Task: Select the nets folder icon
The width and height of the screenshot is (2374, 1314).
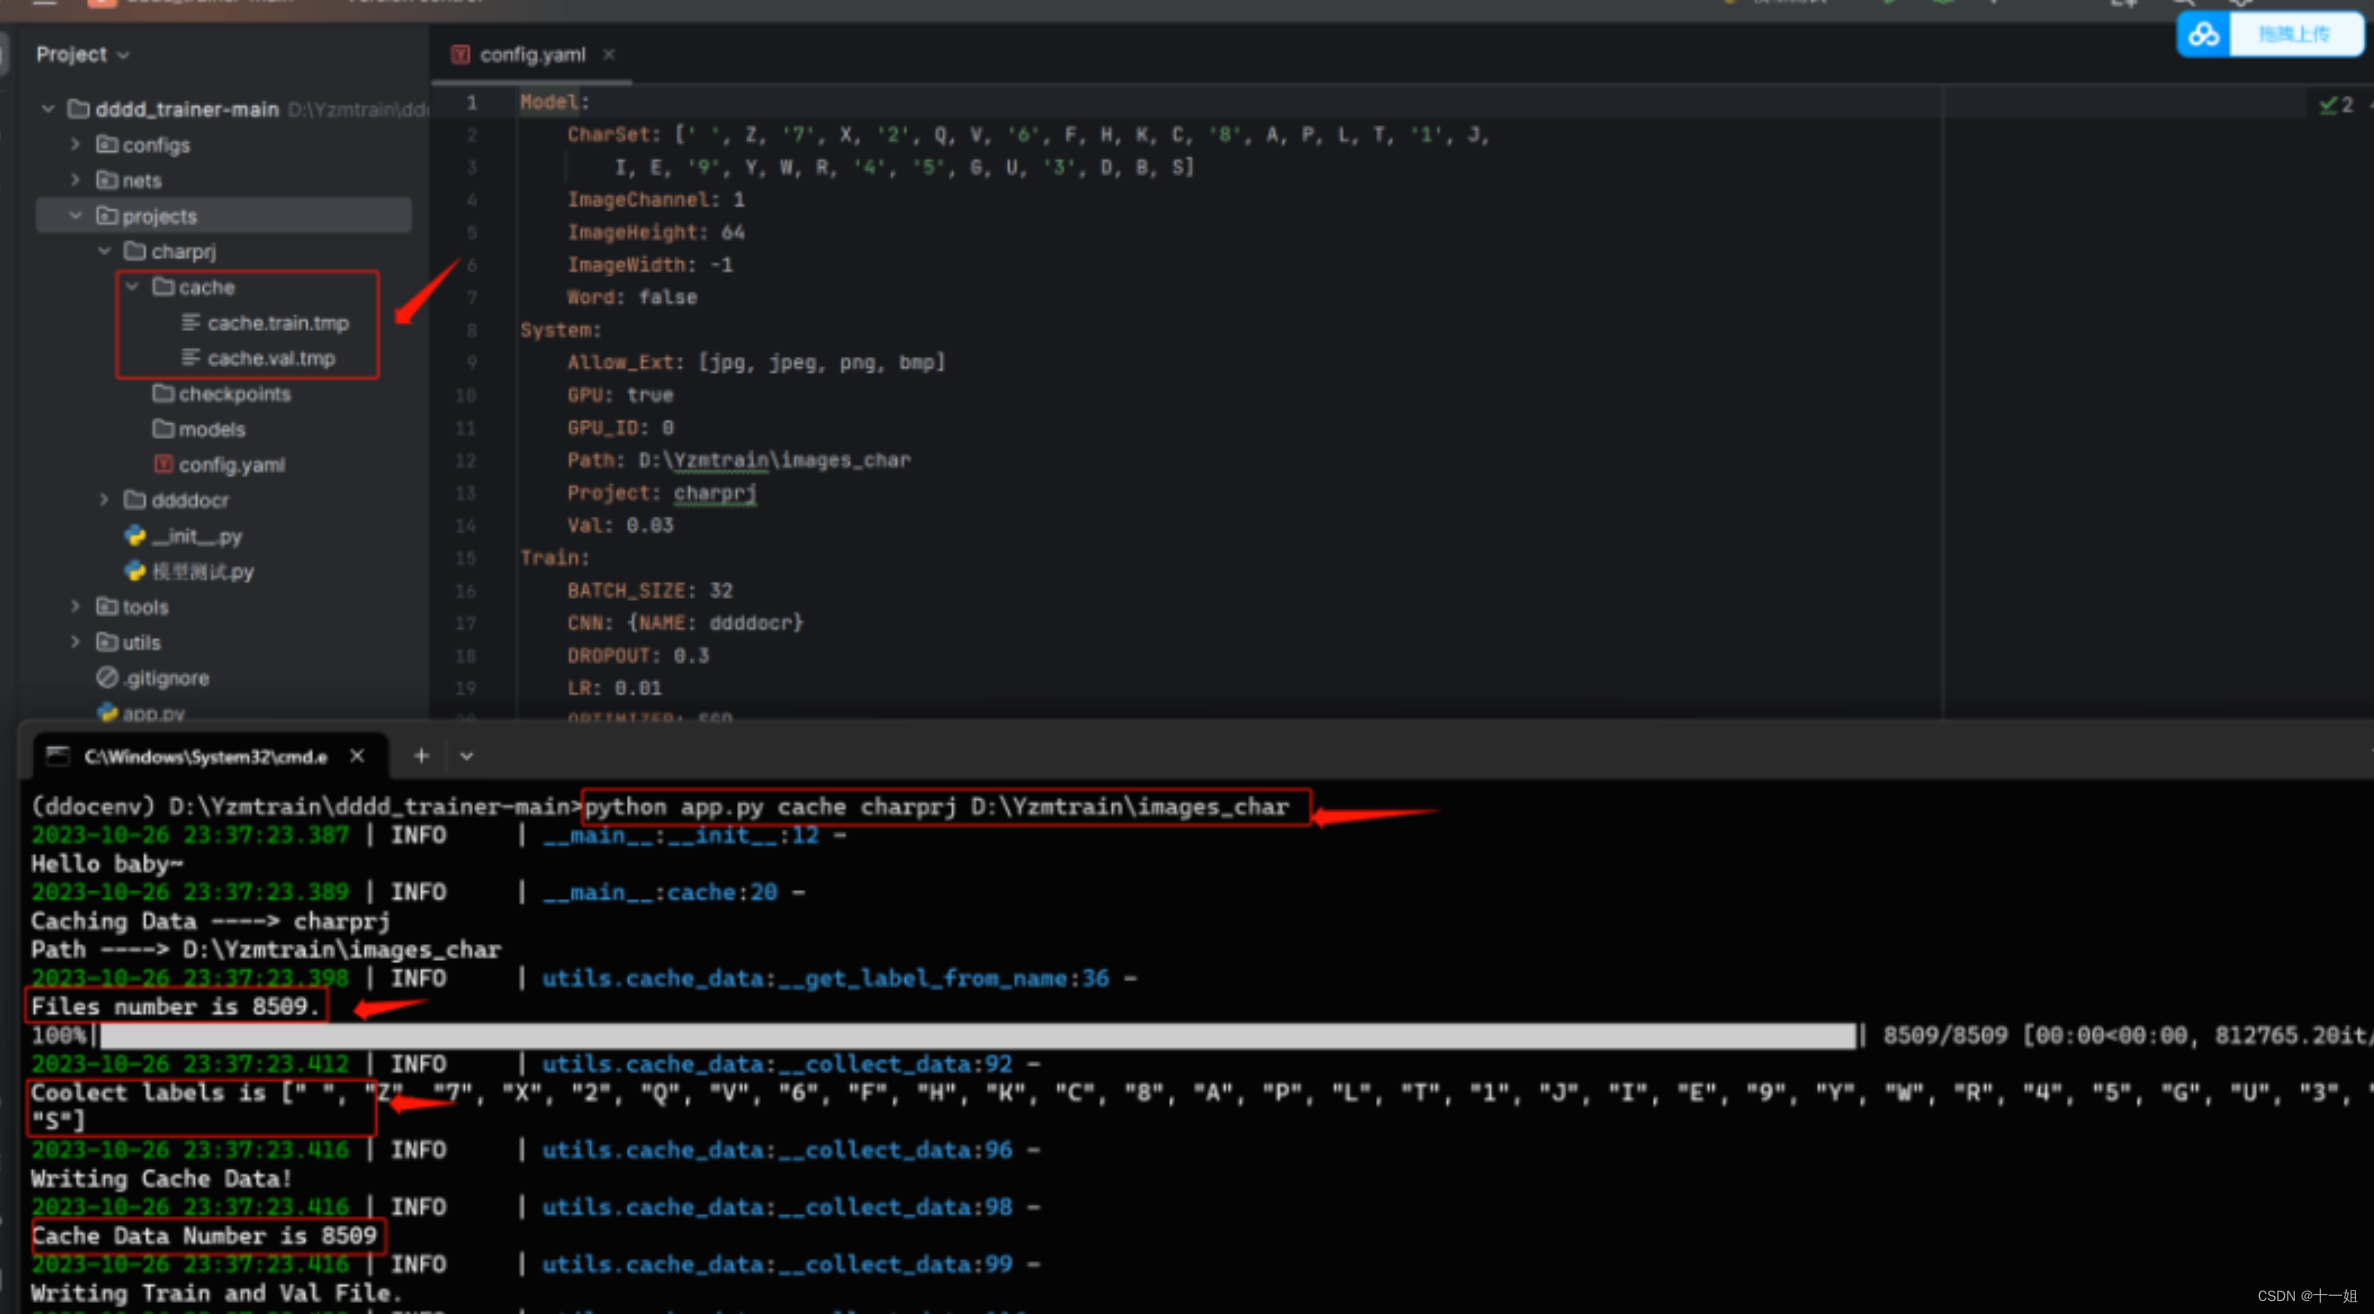Action: coord(106,180)
